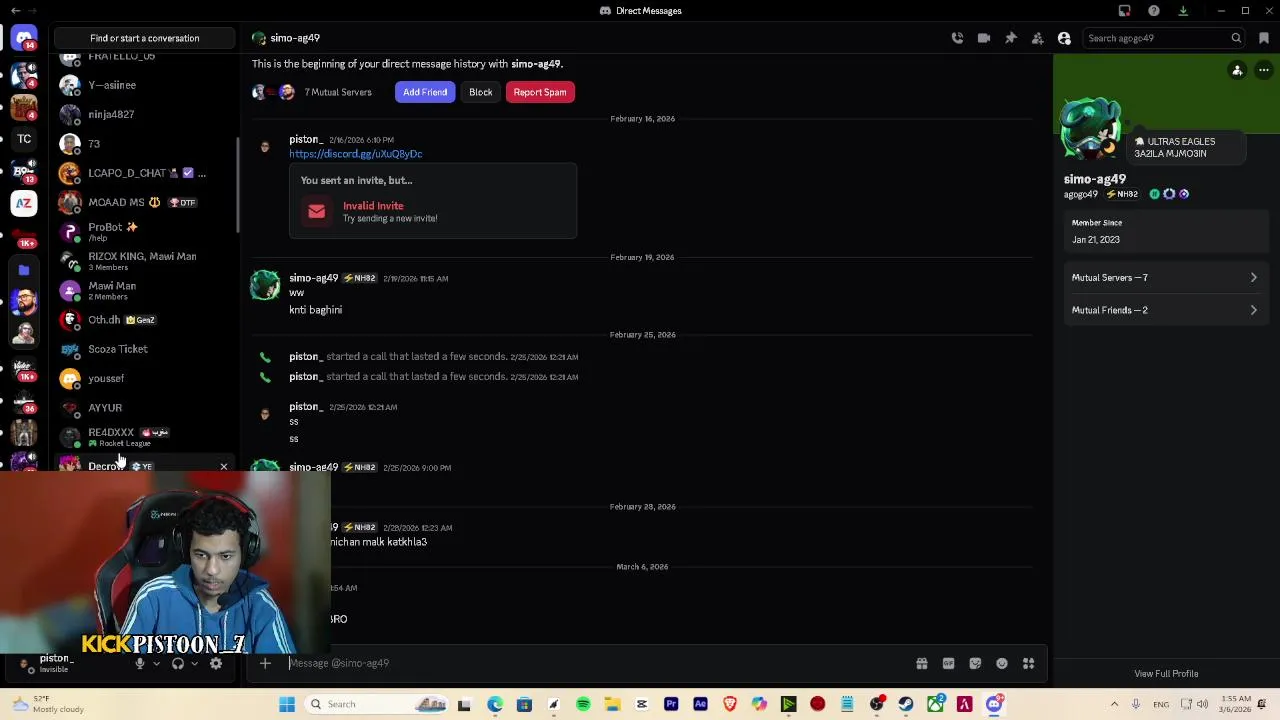This screenshot has width=1280, height=720.
Task: Open the bookmarks (inbox) icon in the chat header
Action: tap(1264, 38)
